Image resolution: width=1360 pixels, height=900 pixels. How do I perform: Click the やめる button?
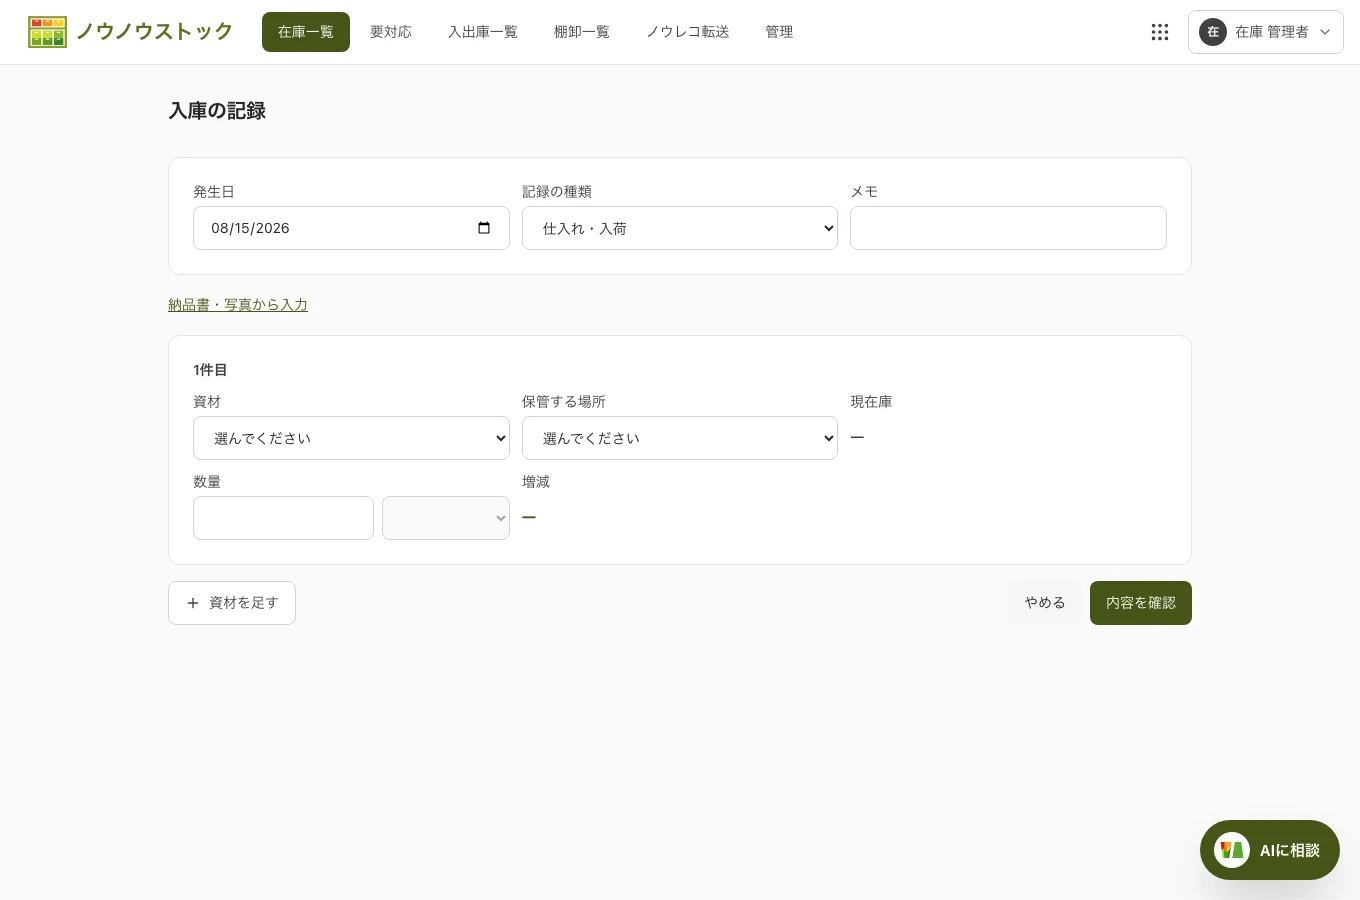point(1045,603)
